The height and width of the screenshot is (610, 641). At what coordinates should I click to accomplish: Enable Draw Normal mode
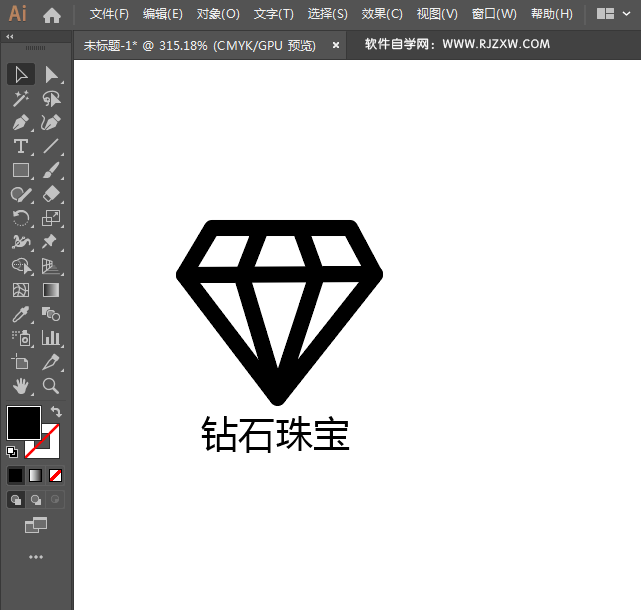tap(16, 500)
